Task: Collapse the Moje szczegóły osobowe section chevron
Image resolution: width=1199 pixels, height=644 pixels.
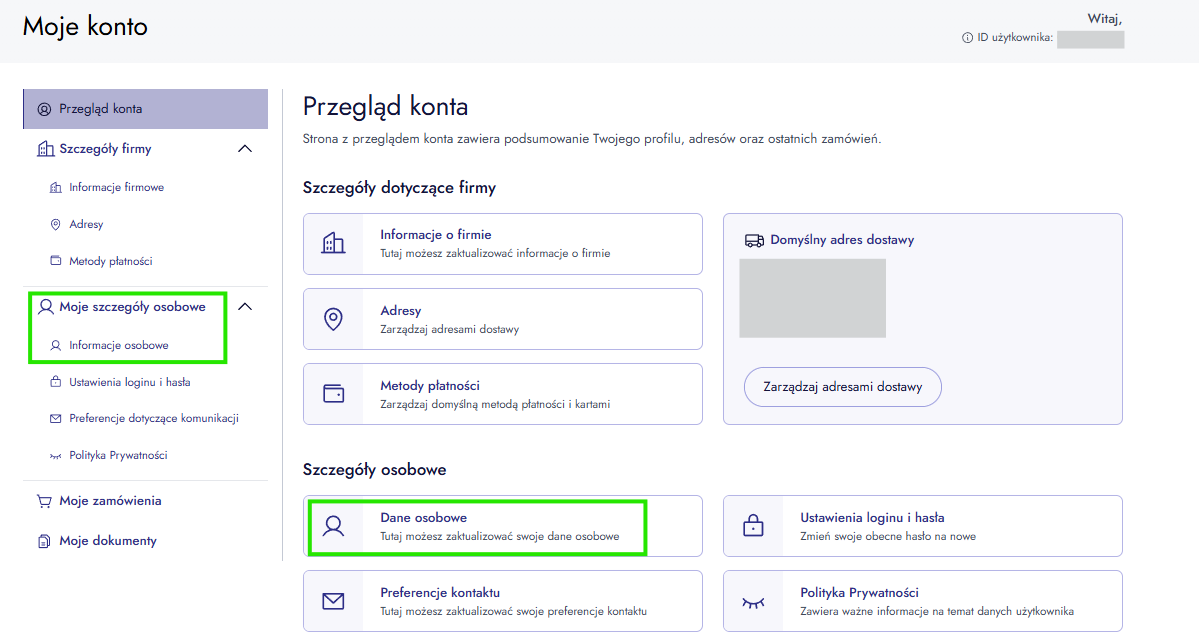Action: pos(245,307)
